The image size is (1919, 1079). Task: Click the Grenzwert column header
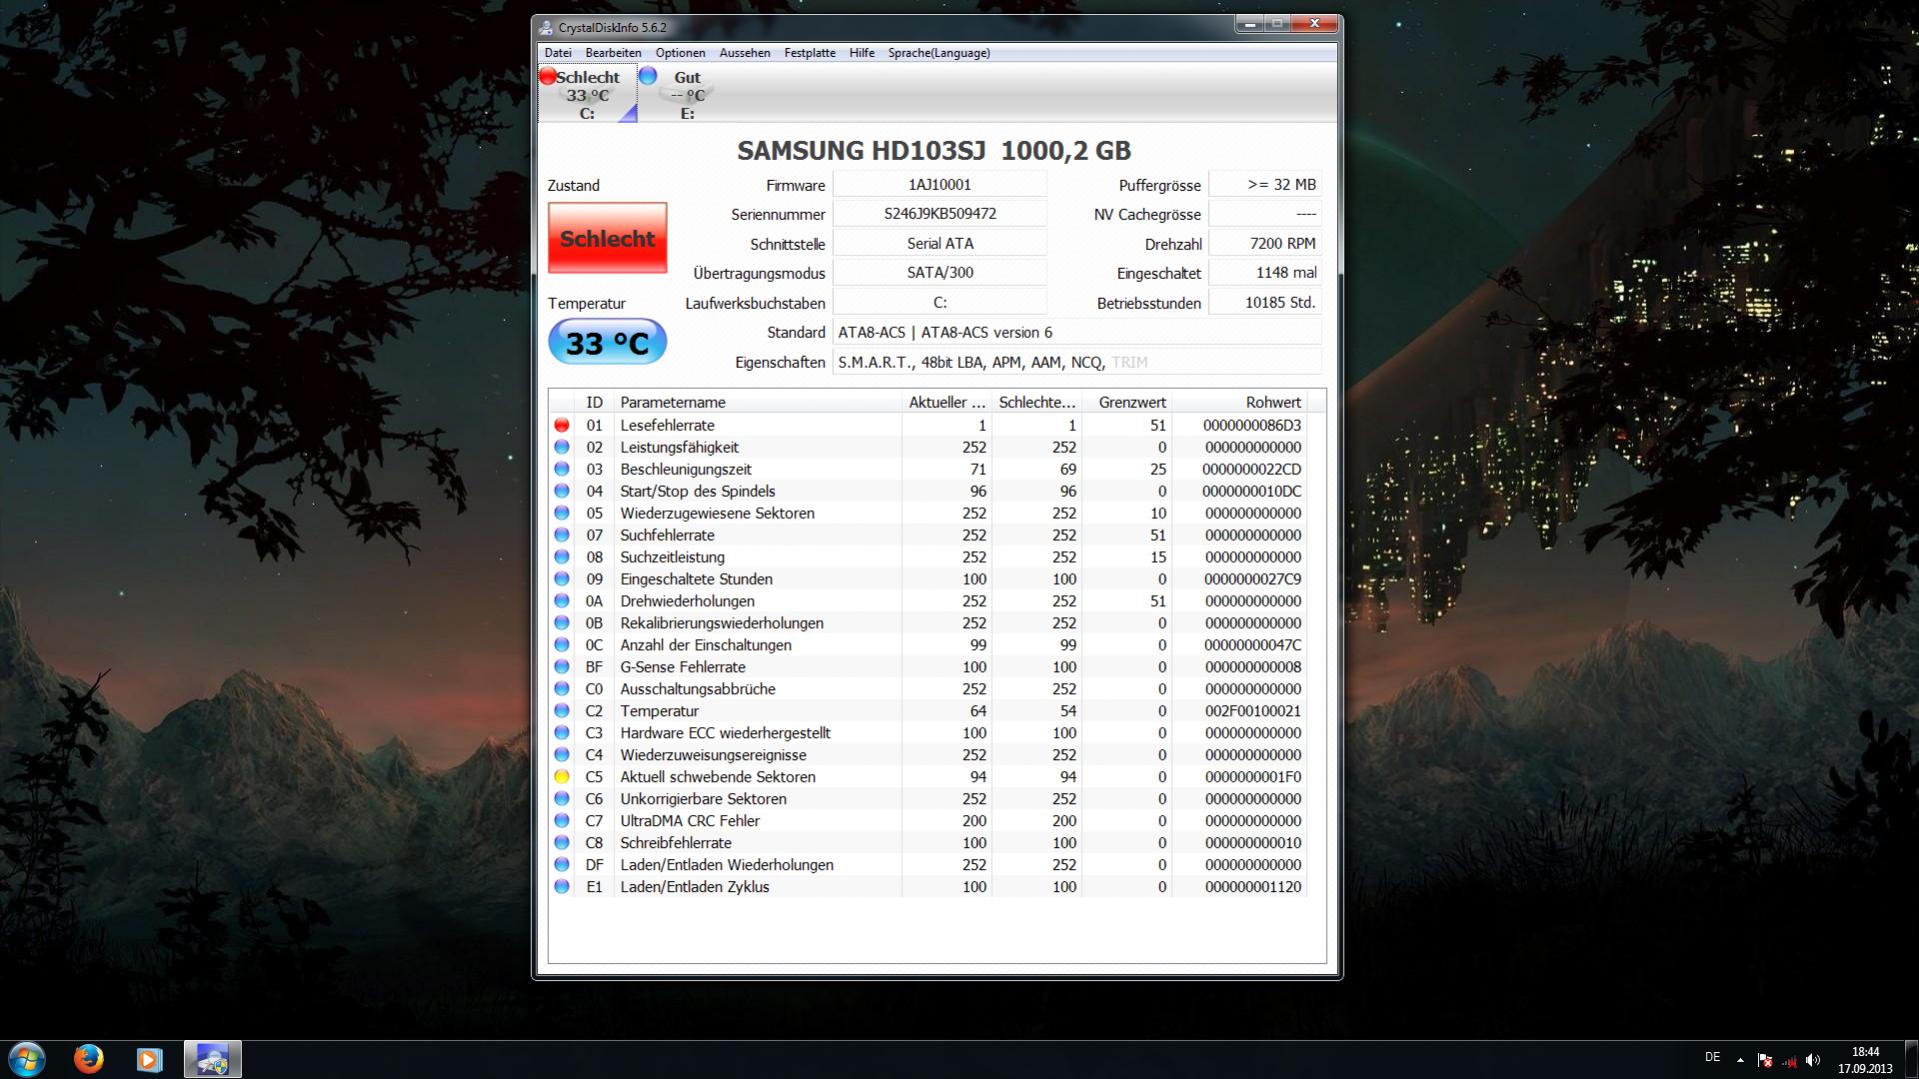[1127, 402]
